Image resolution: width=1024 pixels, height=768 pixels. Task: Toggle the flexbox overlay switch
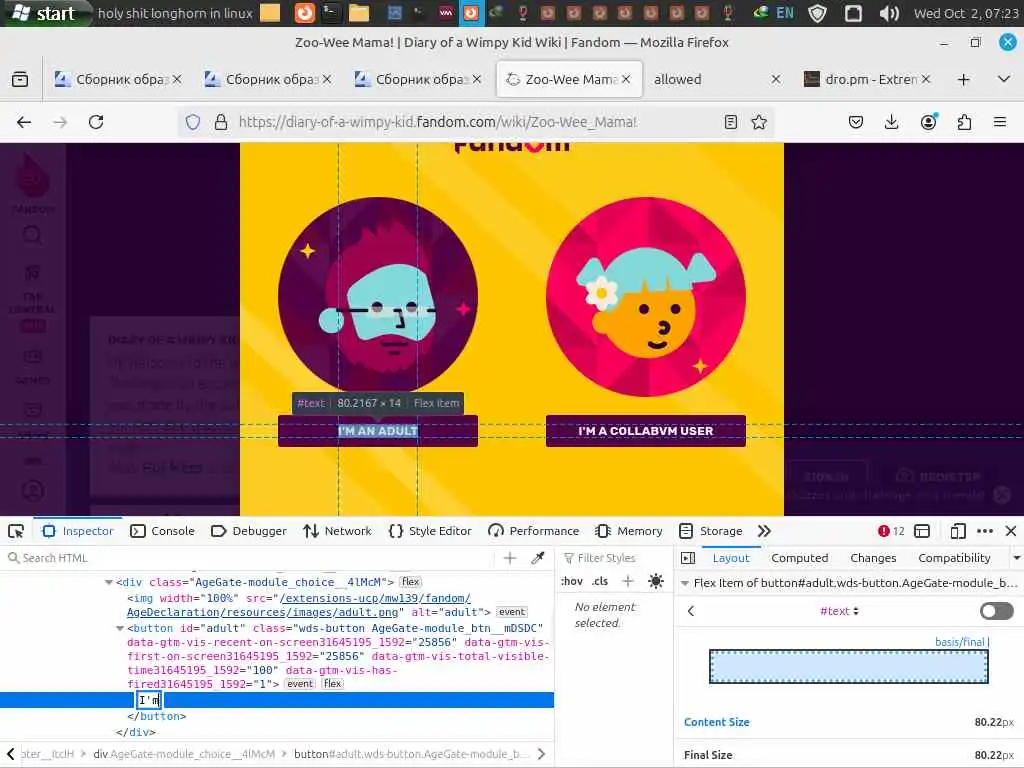pos(997,611)
